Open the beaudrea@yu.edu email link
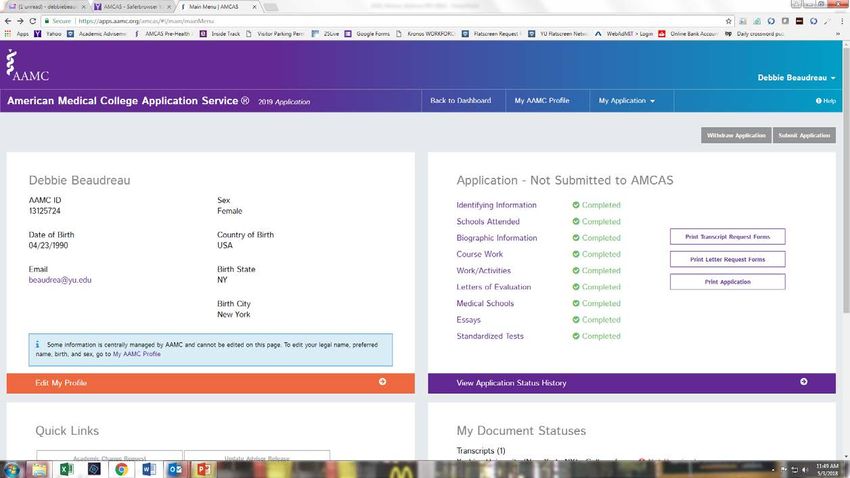850x478 pixels. point(60,280)
